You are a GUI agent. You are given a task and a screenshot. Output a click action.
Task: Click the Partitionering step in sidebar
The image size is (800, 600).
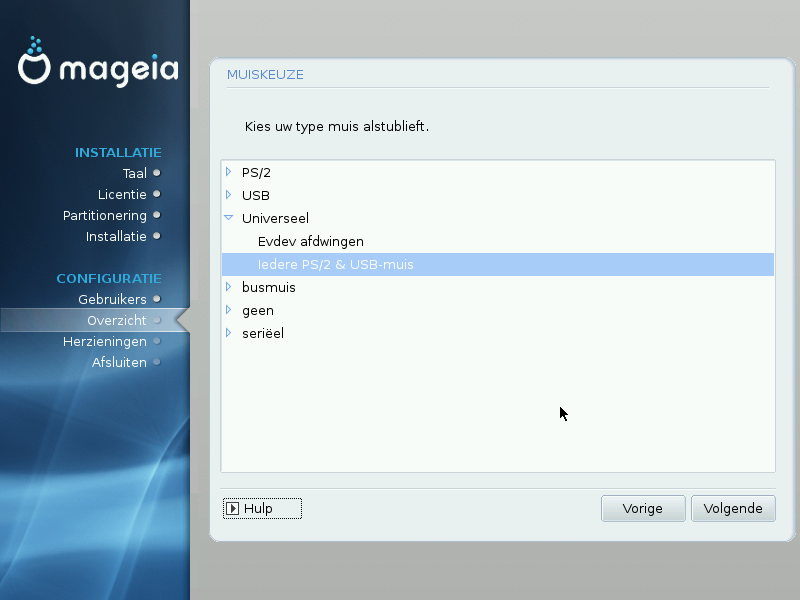[105, 215]
